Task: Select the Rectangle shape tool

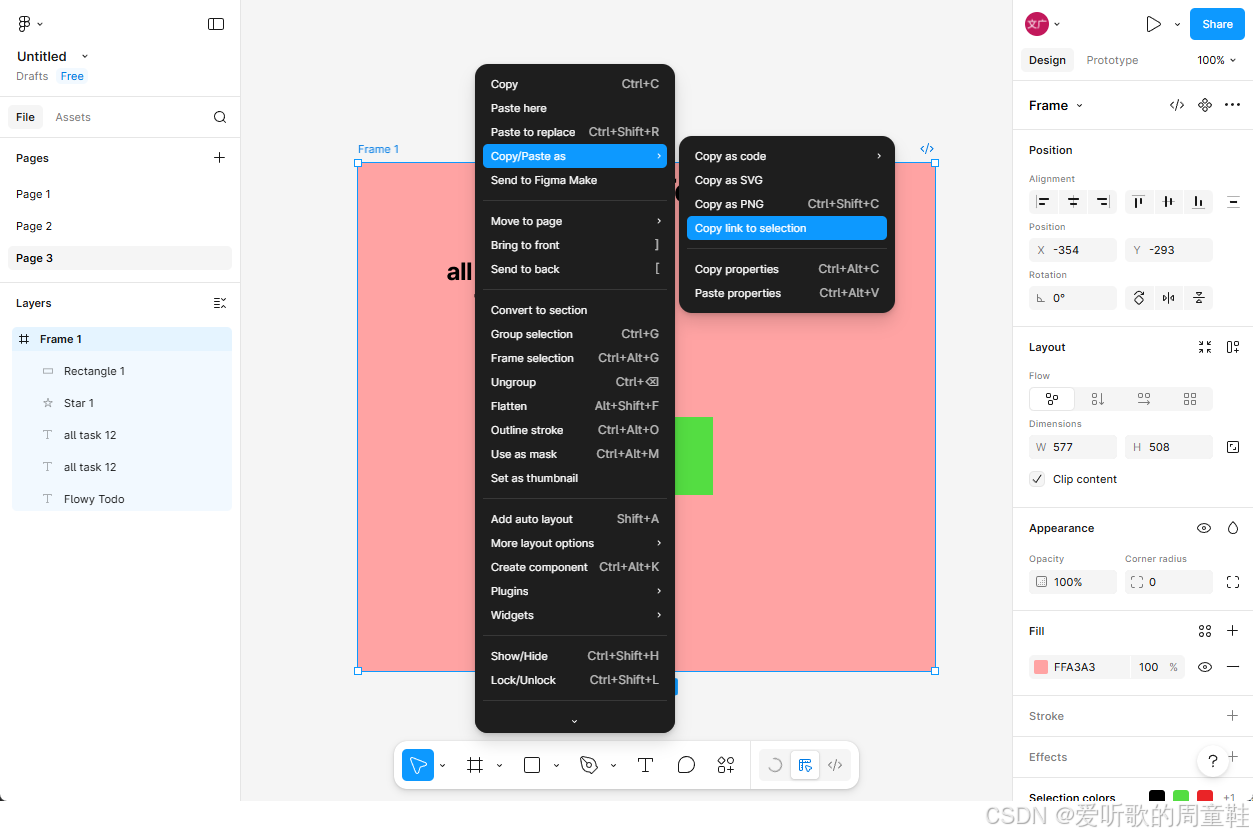Action: point(532,765)
